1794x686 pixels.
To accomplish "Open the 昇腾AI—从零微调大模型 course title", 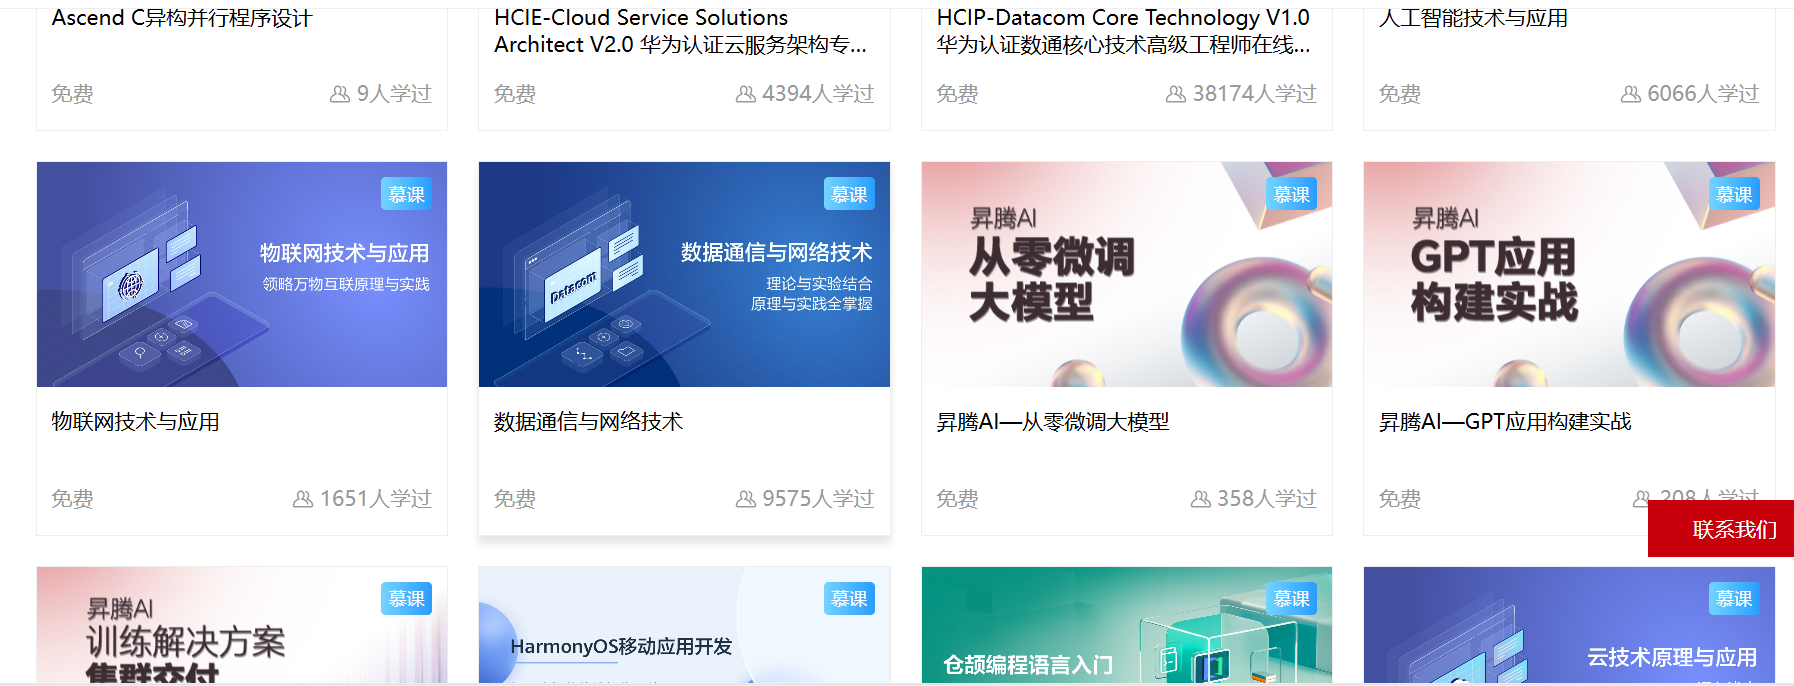I will (1053, 422).
